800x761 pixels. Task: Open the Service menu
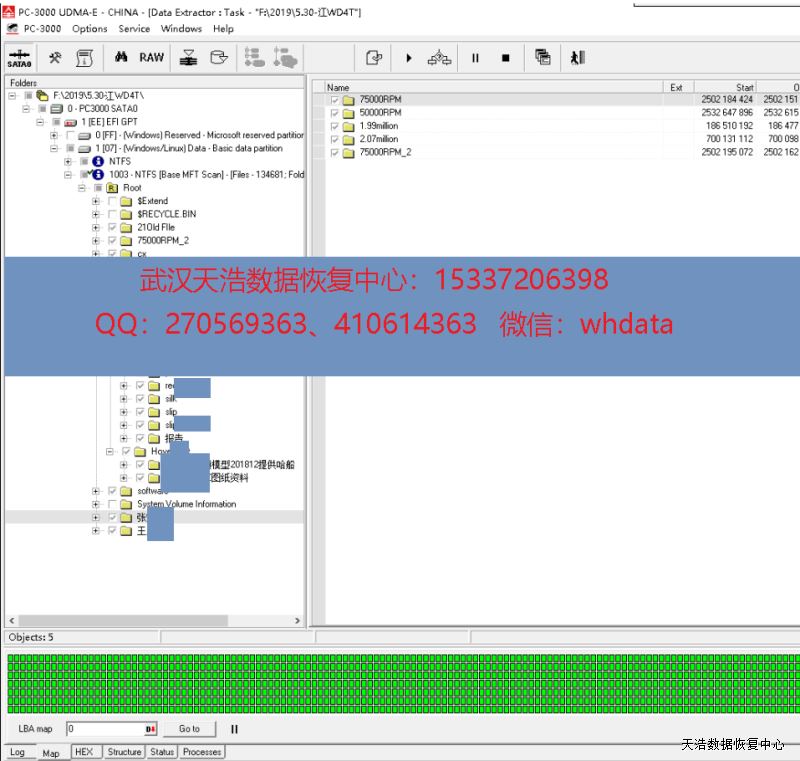click(x=134, y=29)
